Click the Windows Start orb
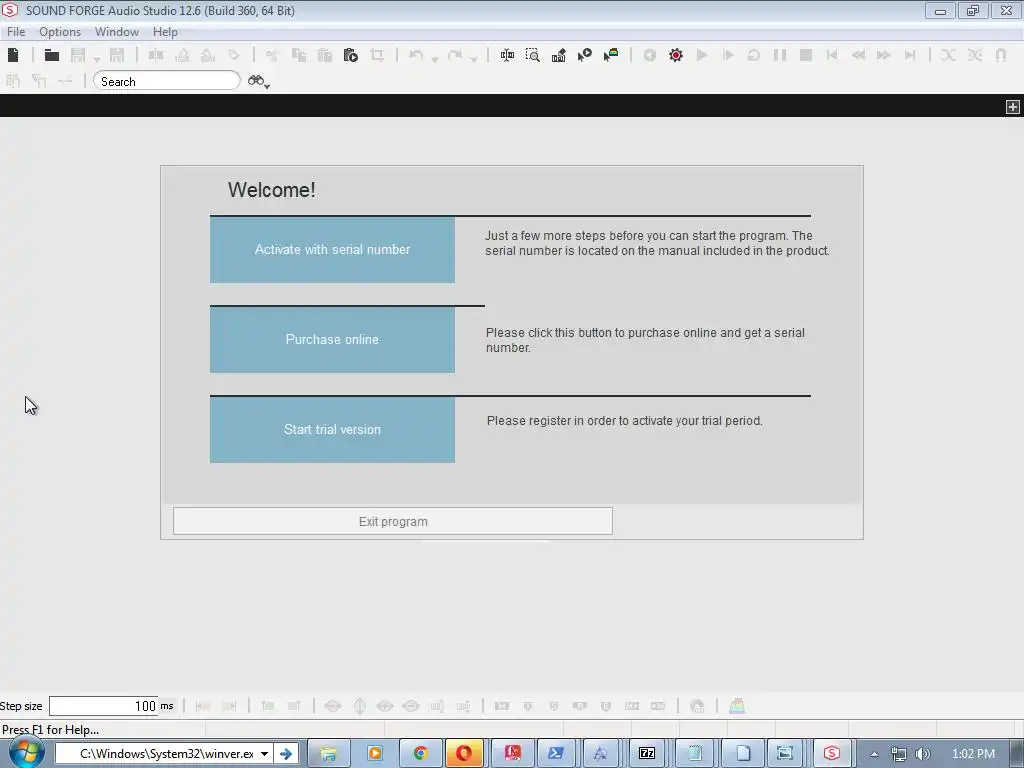The height and width of the screenshot is (768, 1024). tap(26, 753)
